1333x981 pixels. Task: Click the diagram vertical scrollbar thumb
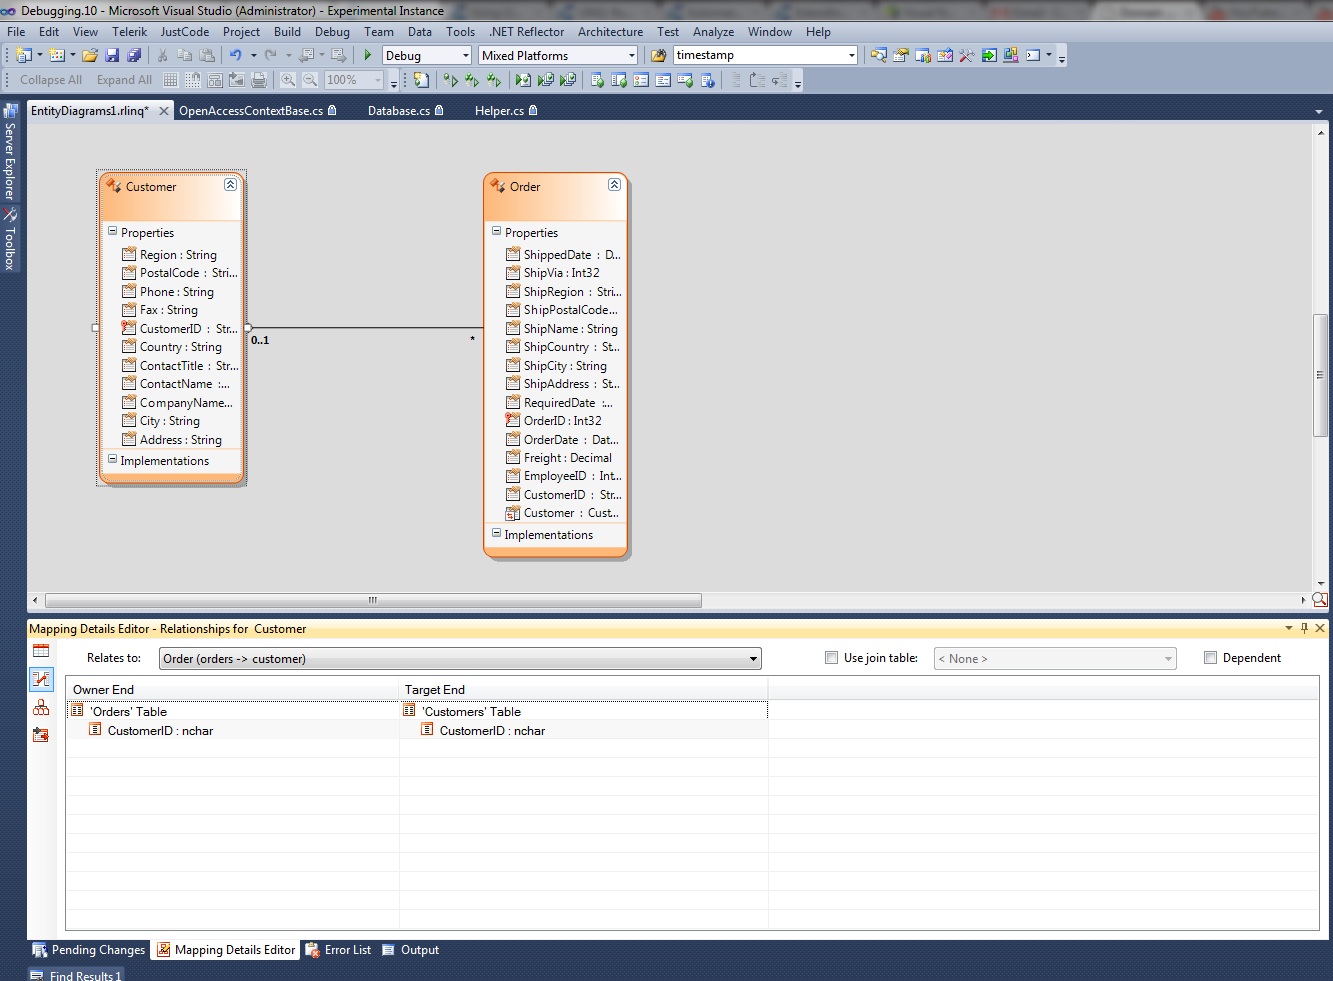[1320, 375]
